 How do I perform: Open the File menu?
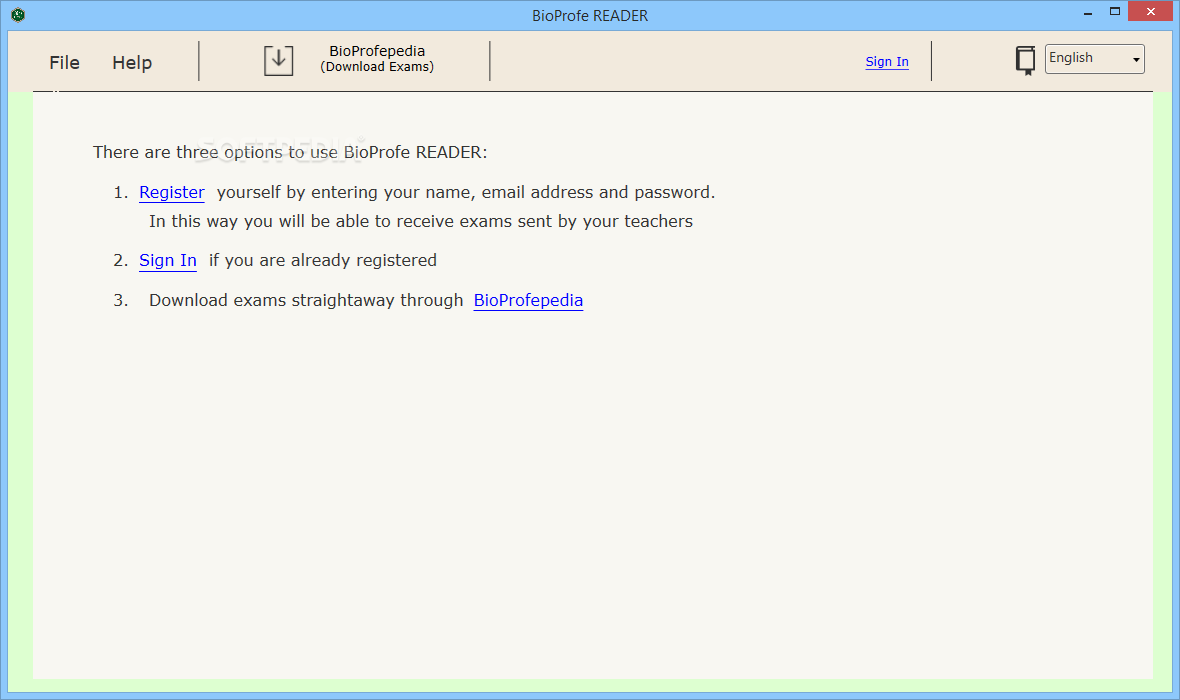coord(65,62)
